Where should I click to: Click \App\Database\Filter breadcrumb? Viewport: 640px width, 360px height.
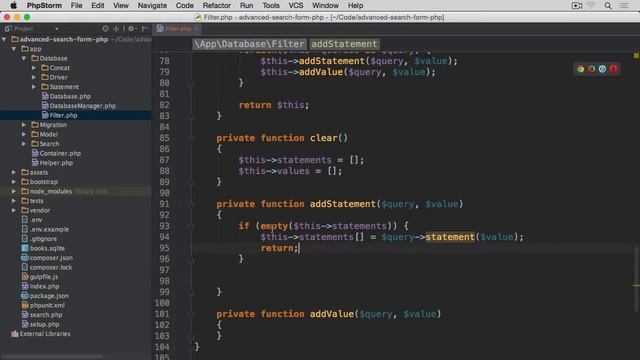pyautogui.click(x=249, y=44)
